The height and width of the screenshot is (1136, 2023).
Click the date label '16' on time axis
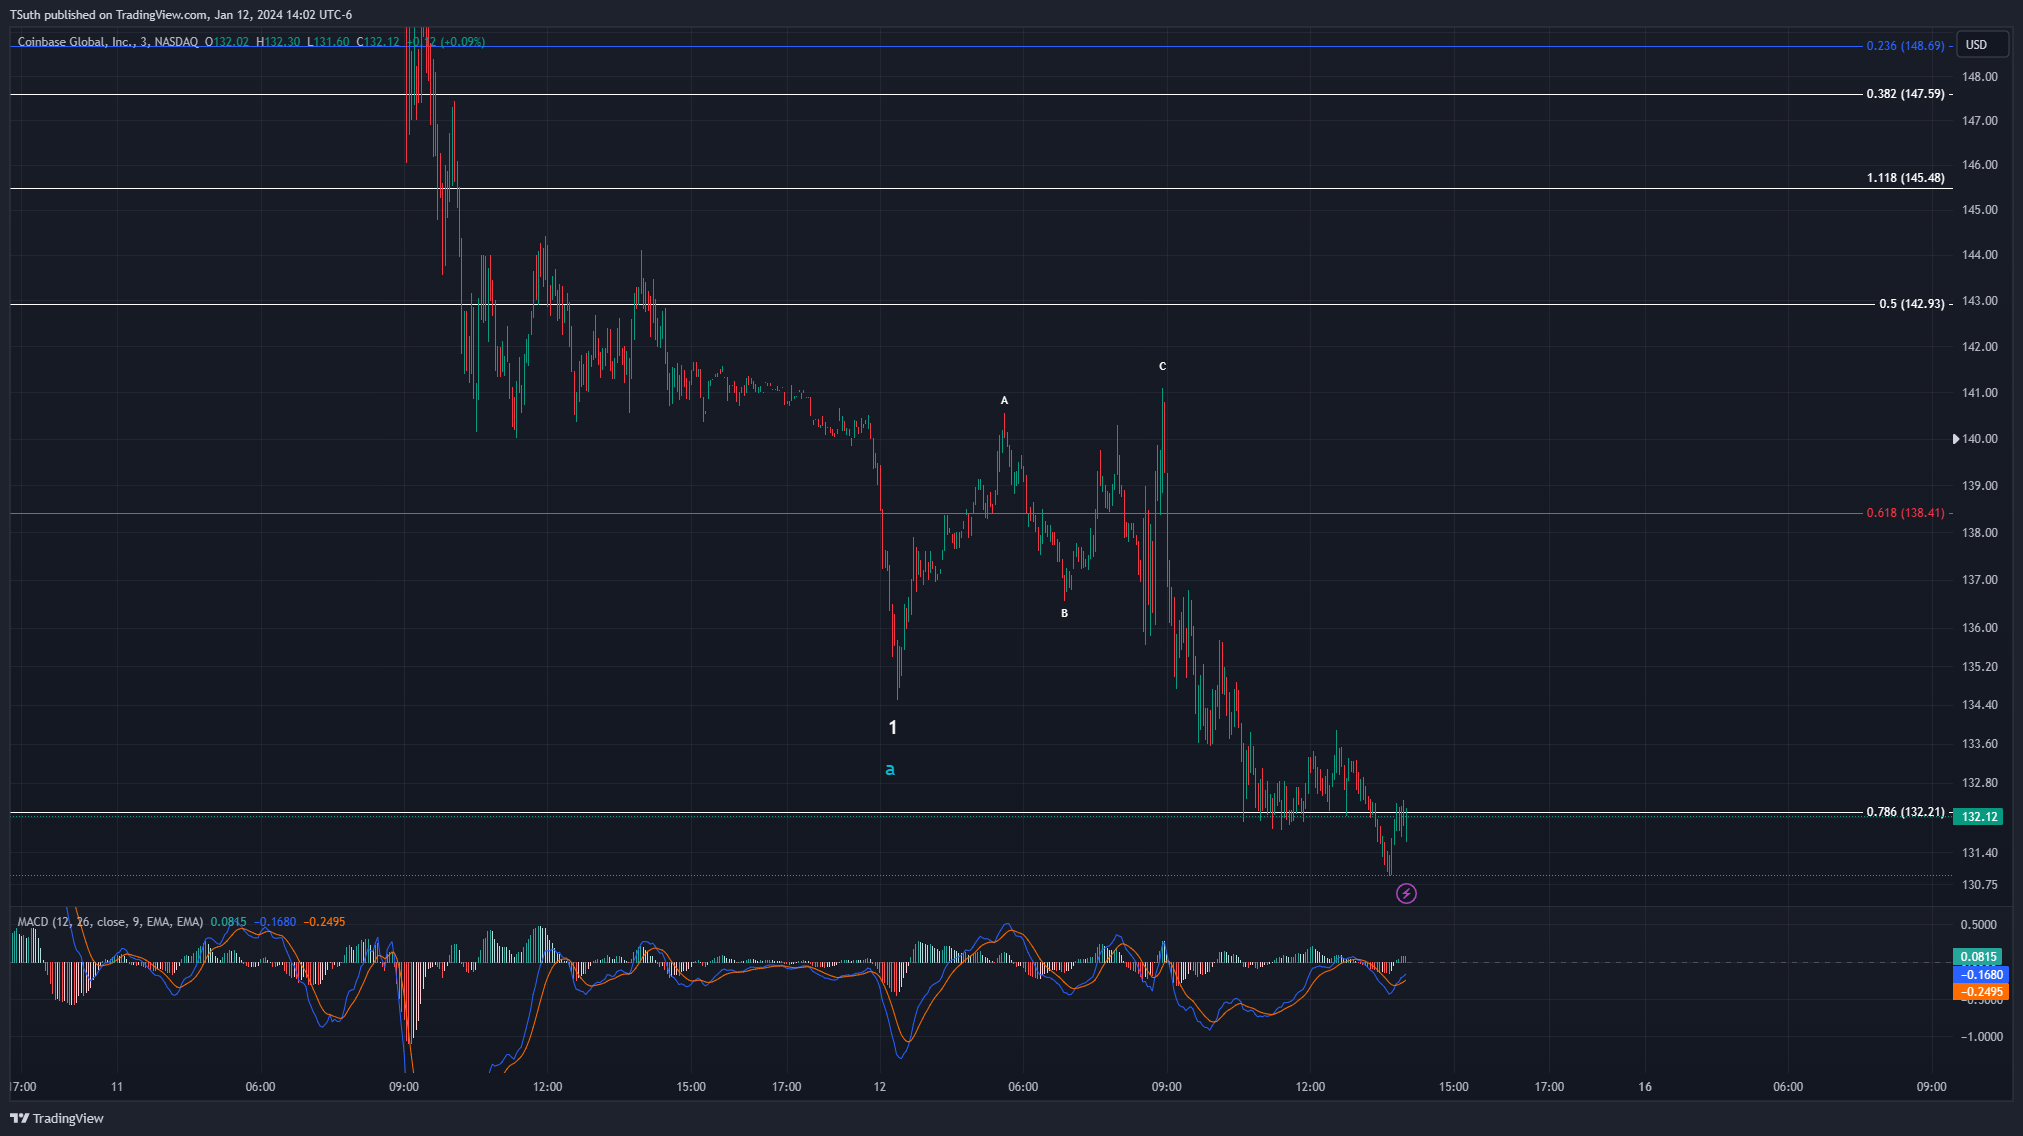(x=1645, y=1087)
